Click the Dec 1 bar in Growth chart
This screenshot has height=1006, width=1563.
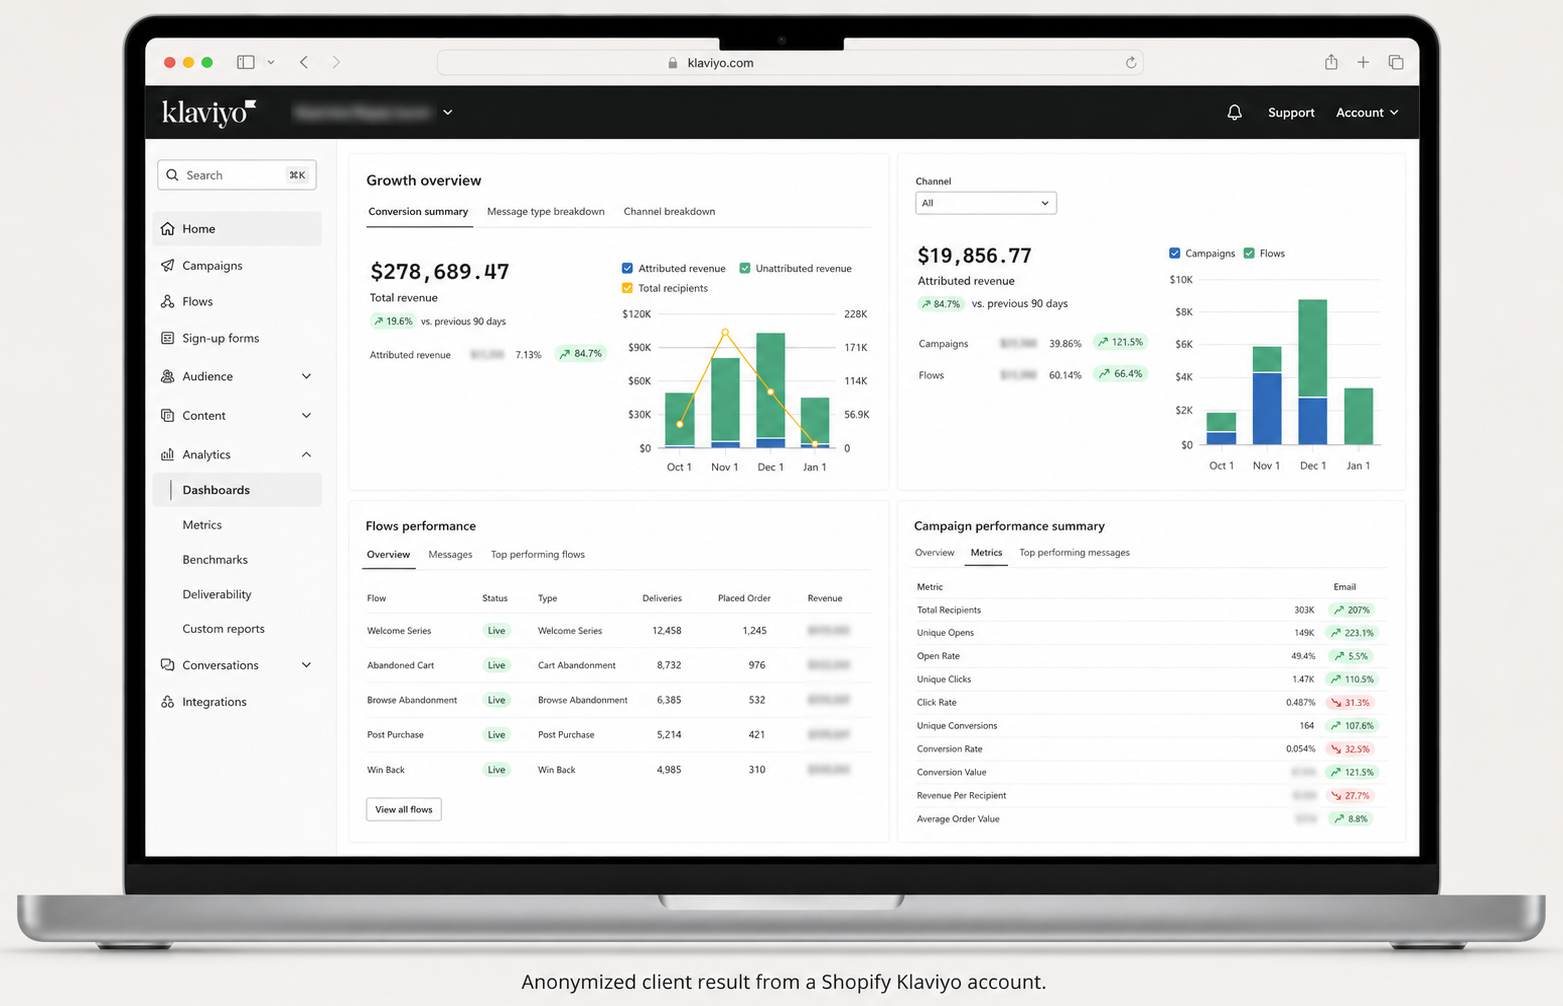[771, 390]
